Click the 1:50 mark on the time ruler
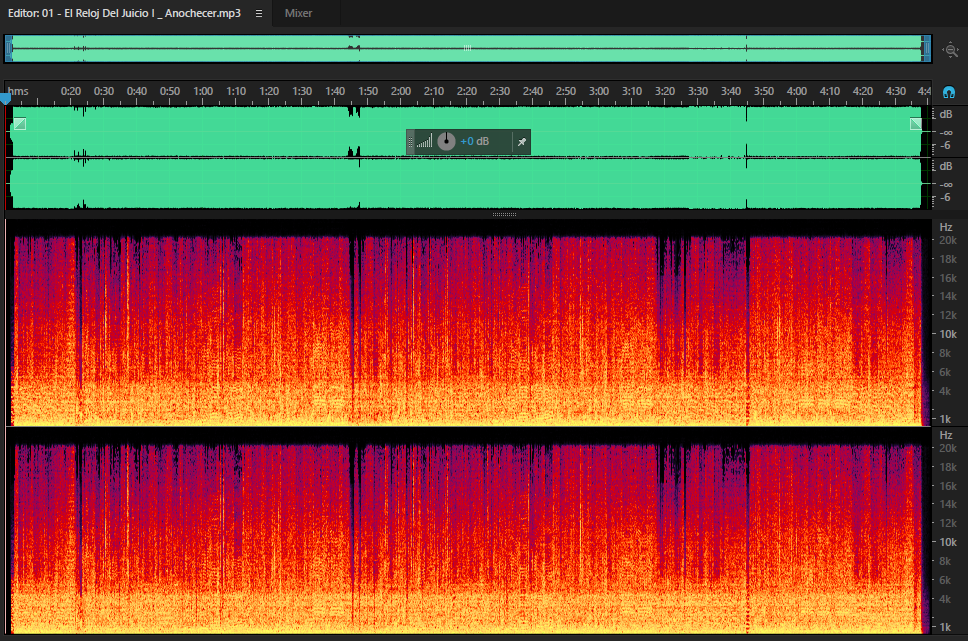 (368, 91)
